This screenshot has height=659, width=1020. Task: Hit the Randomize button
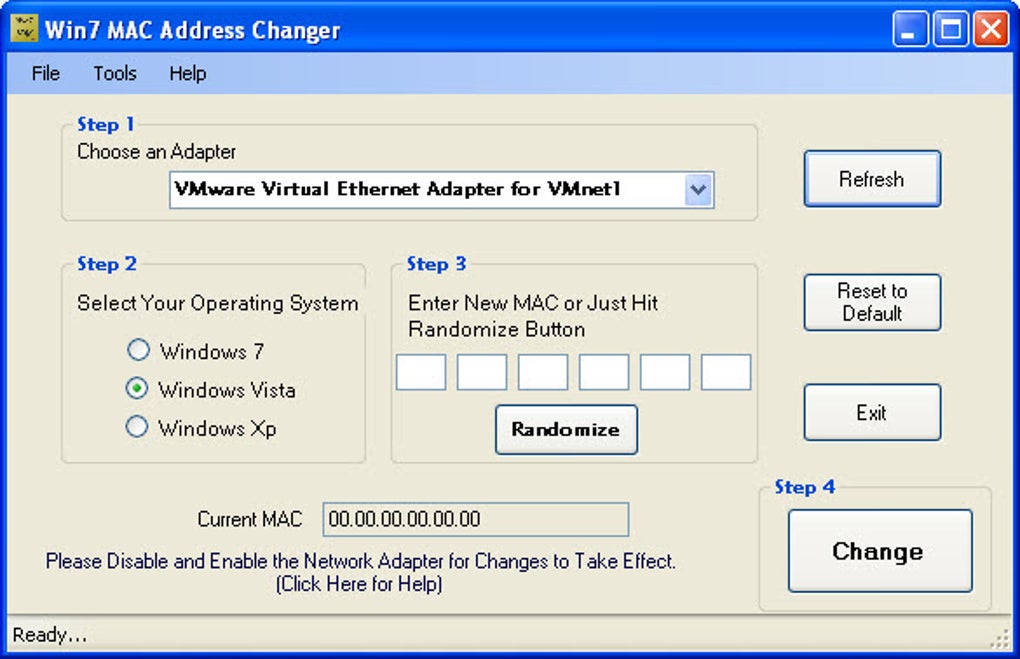point(566,429)
